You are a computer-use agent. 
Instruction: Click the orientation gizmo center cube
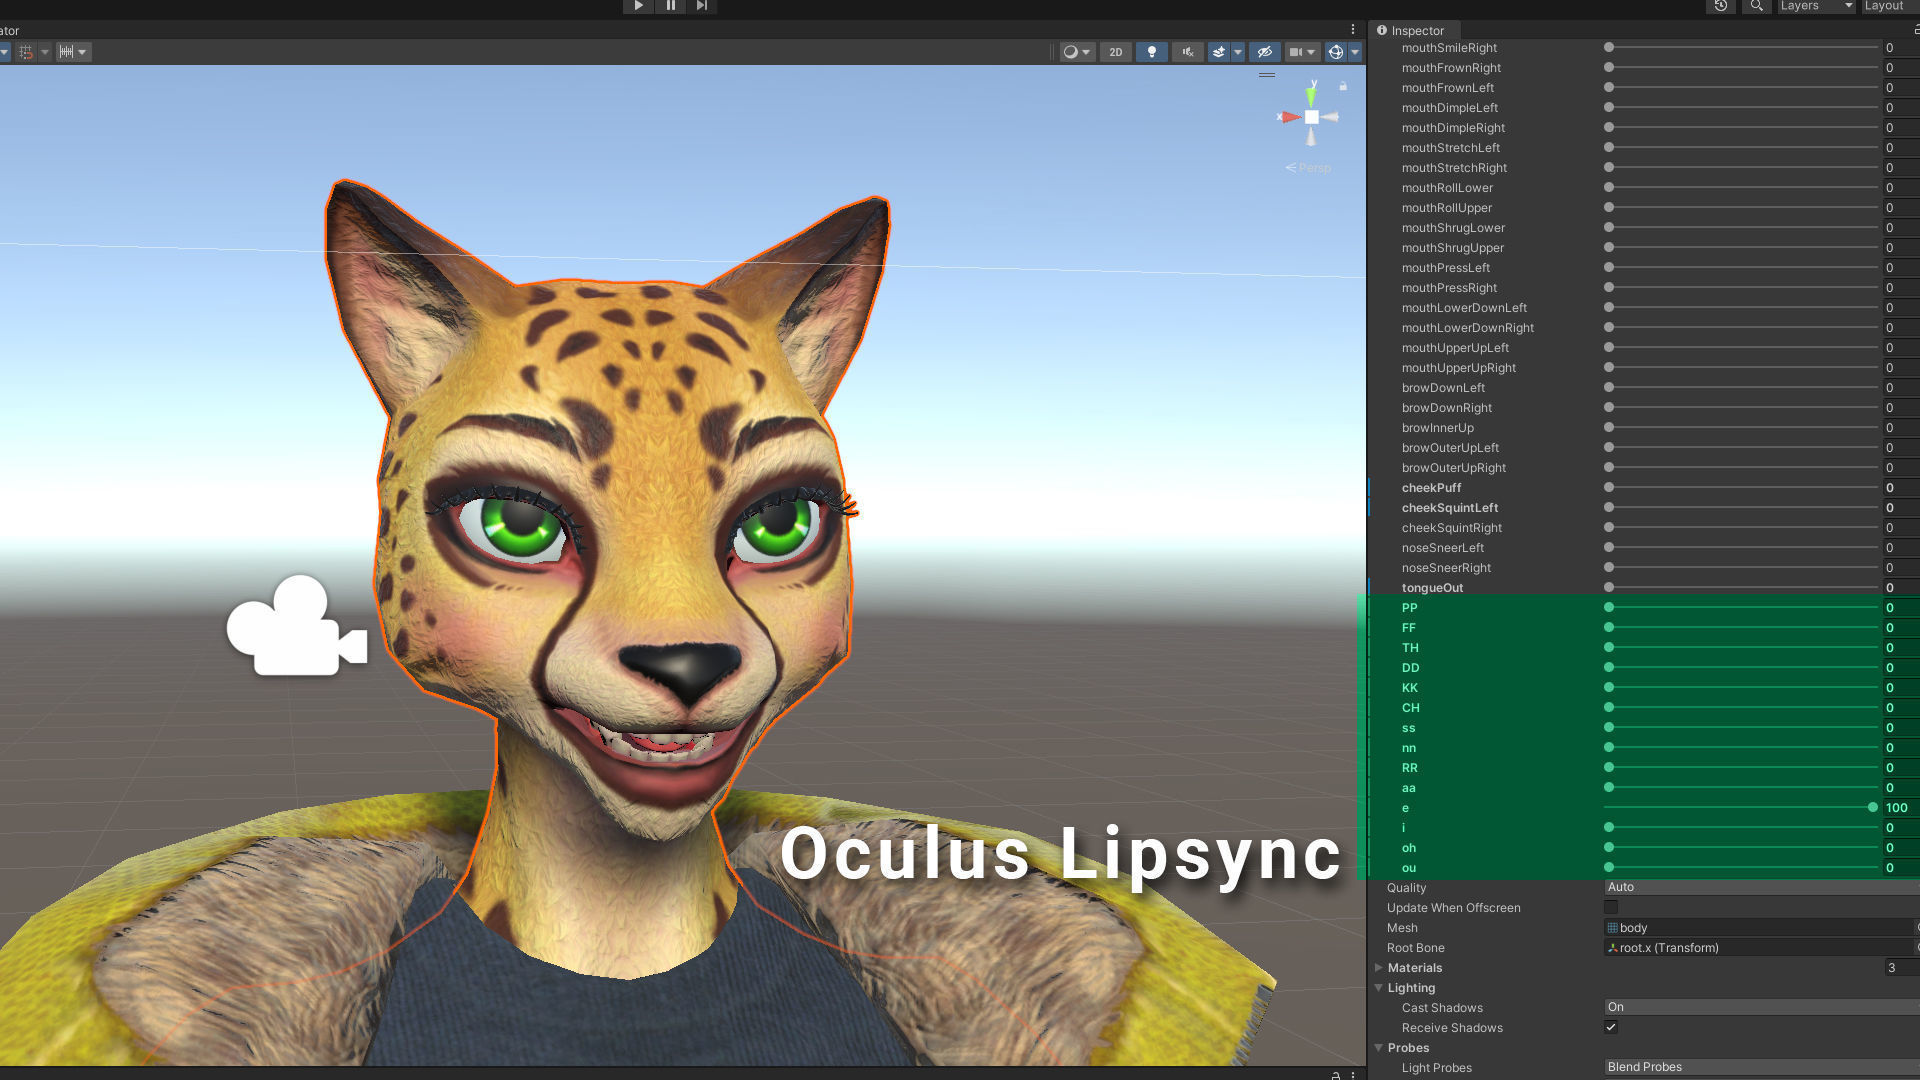[1311, 117]
